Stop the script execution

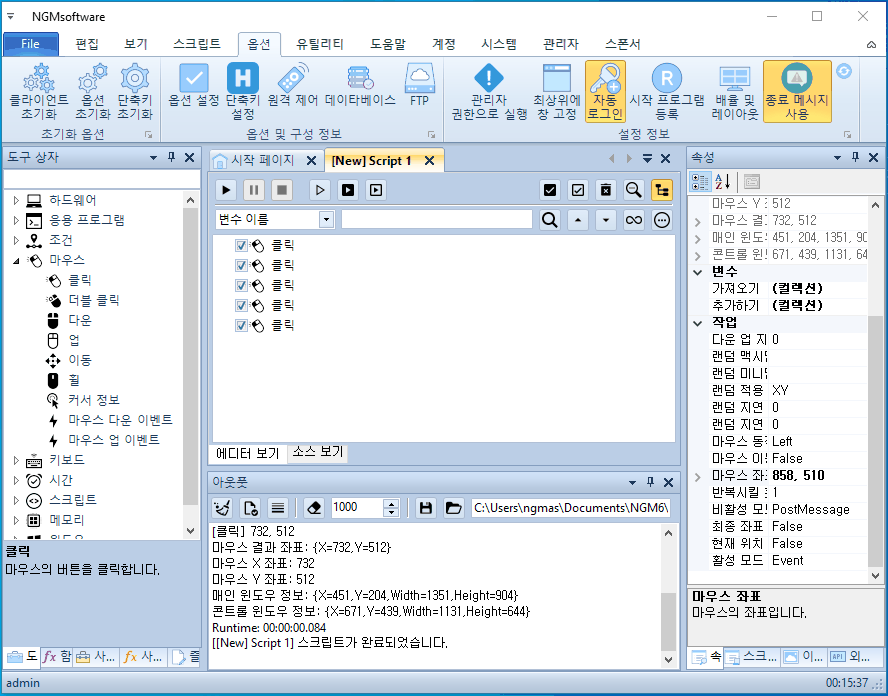click(x=281, y=190)
